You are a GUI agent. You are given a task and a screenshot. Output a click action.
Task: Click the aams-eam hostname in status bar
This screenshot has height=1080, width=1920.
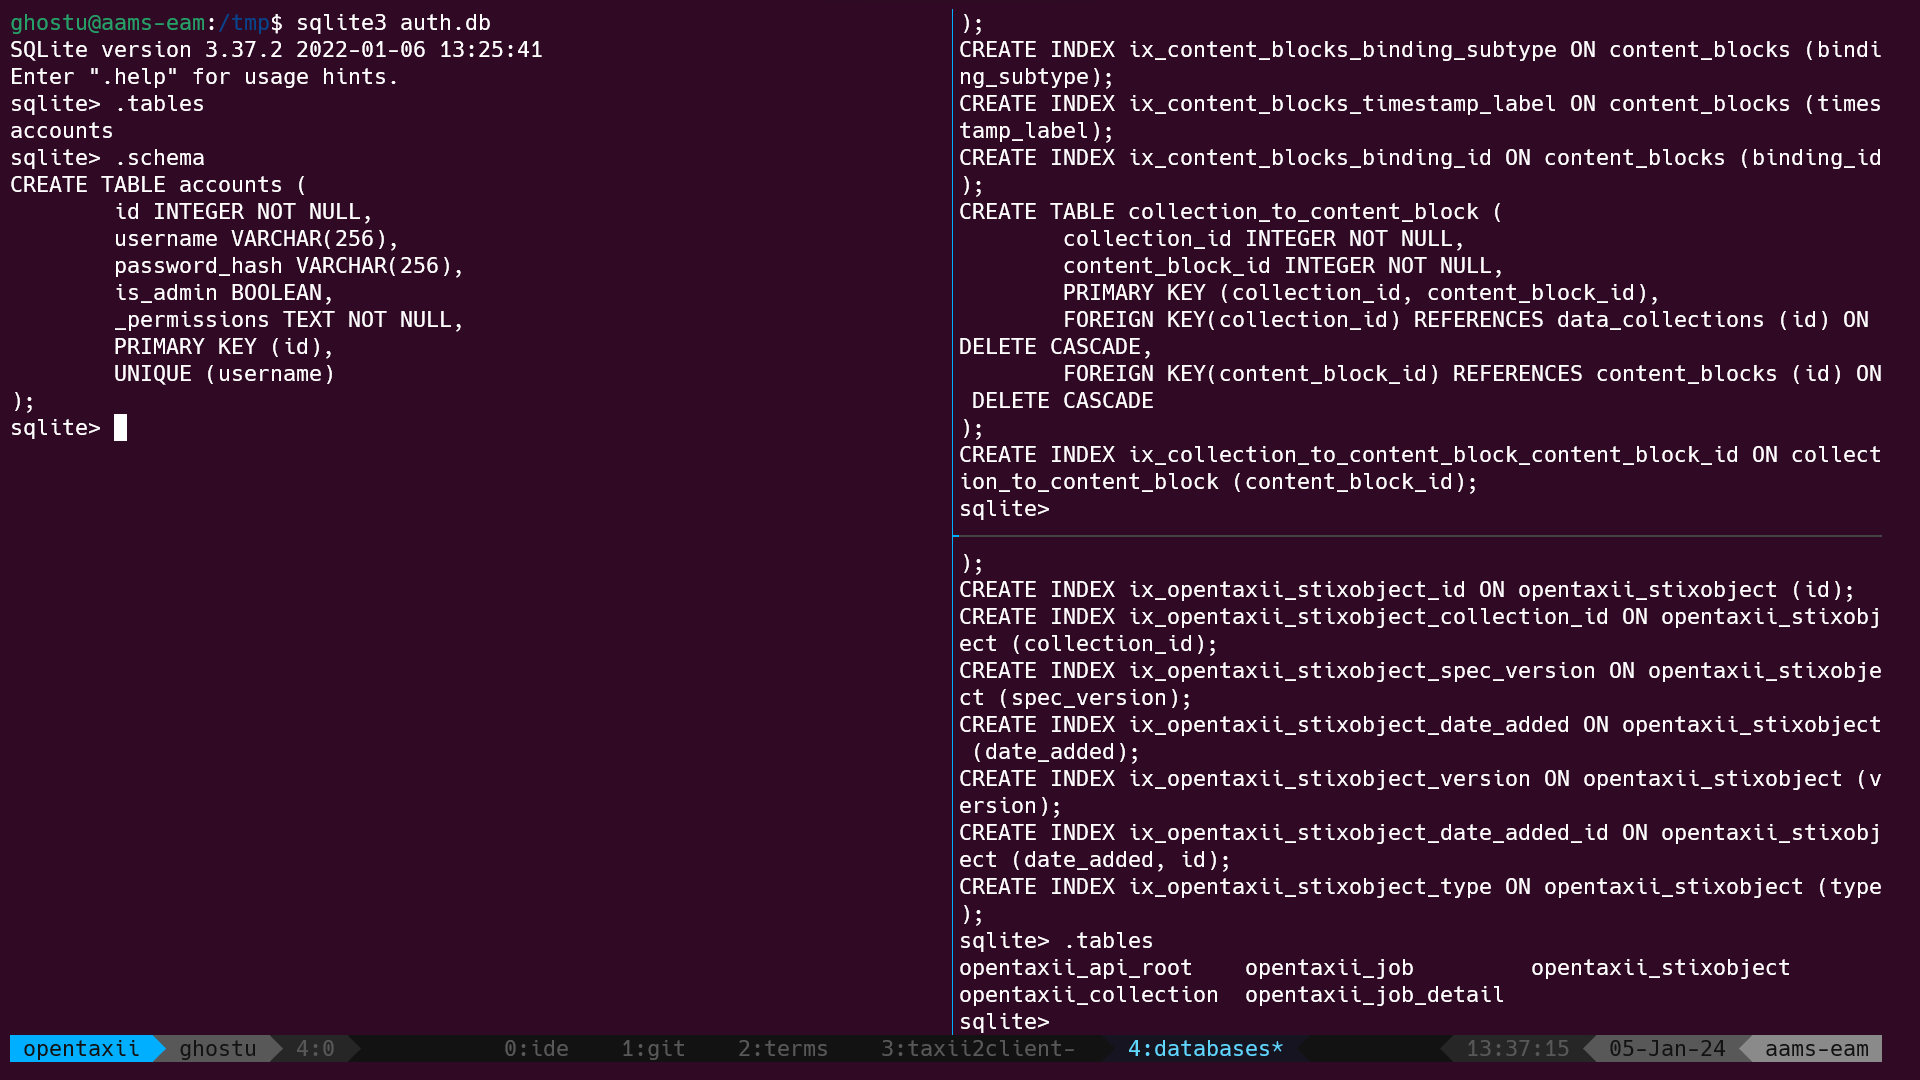[1816, 1048]
